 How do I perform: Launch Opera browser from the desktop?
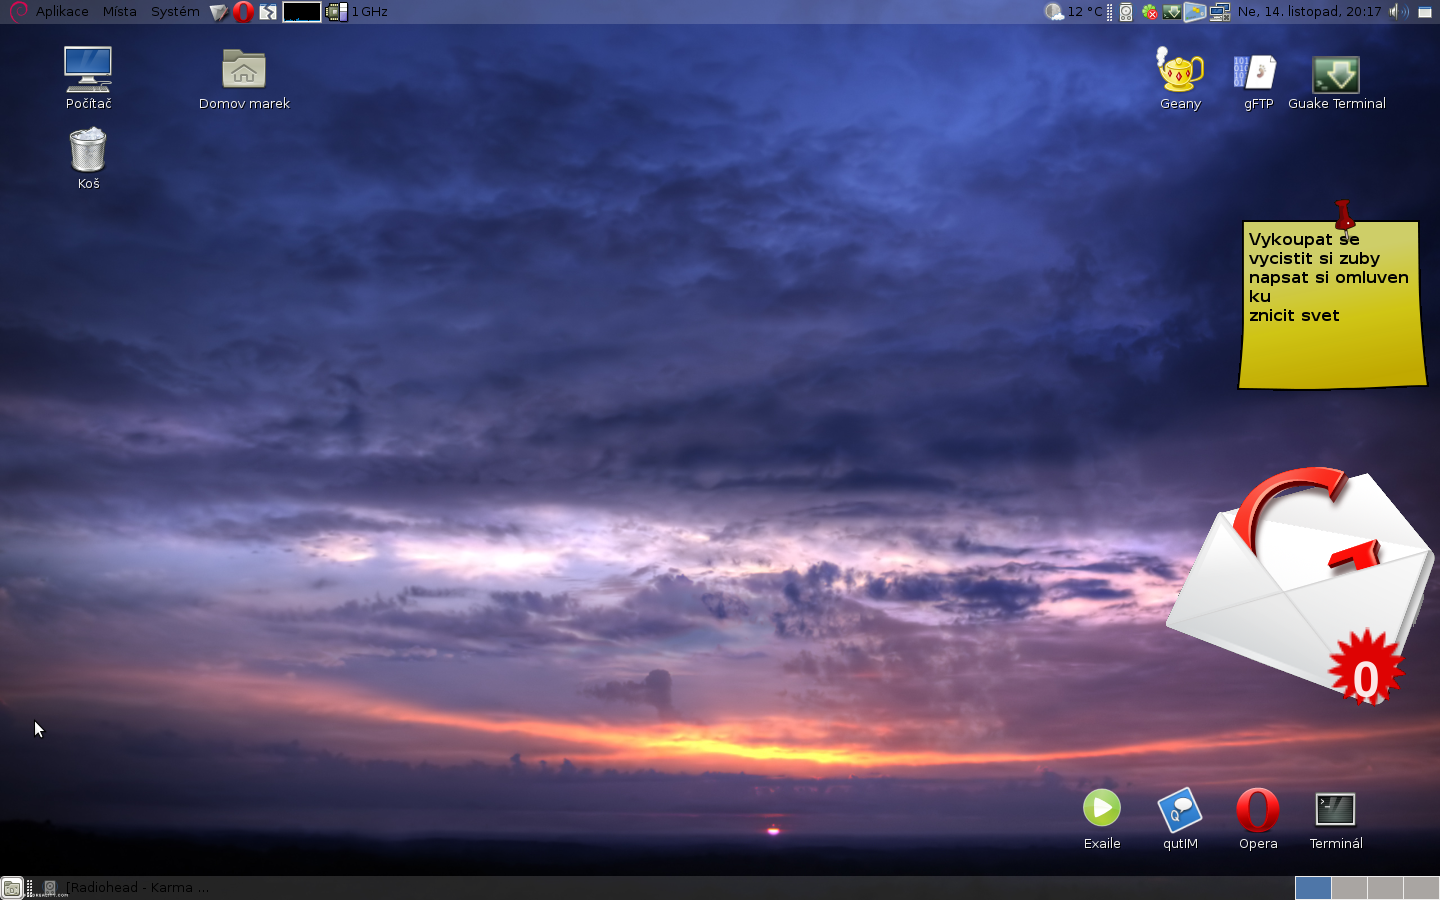click(1257, 813)
